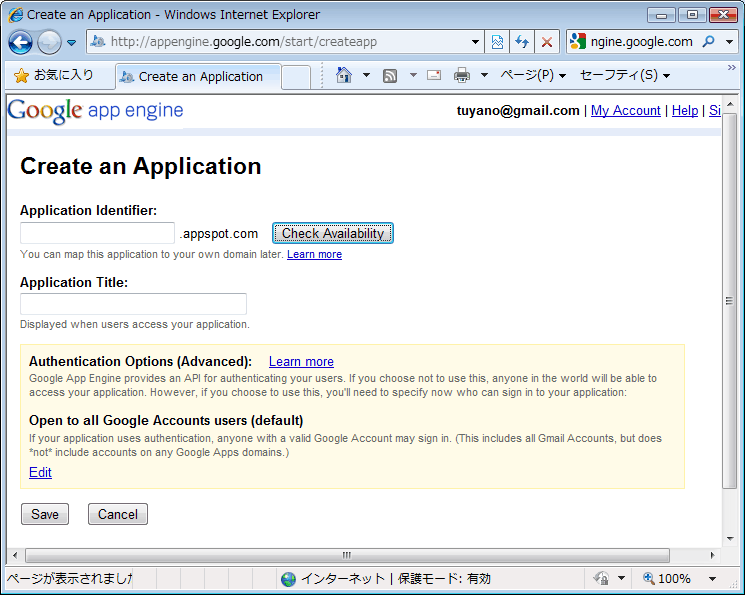Focus the address bar URL field
The height and width of the screenshot is (595, 745).
287,42
